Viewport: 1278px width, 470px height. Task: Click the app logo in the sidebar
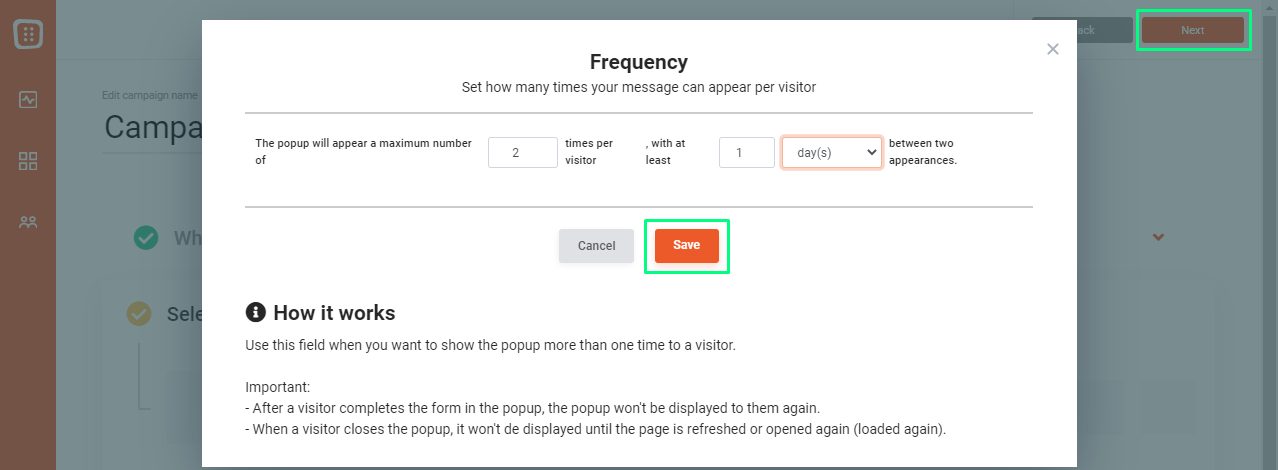point(28,34)
